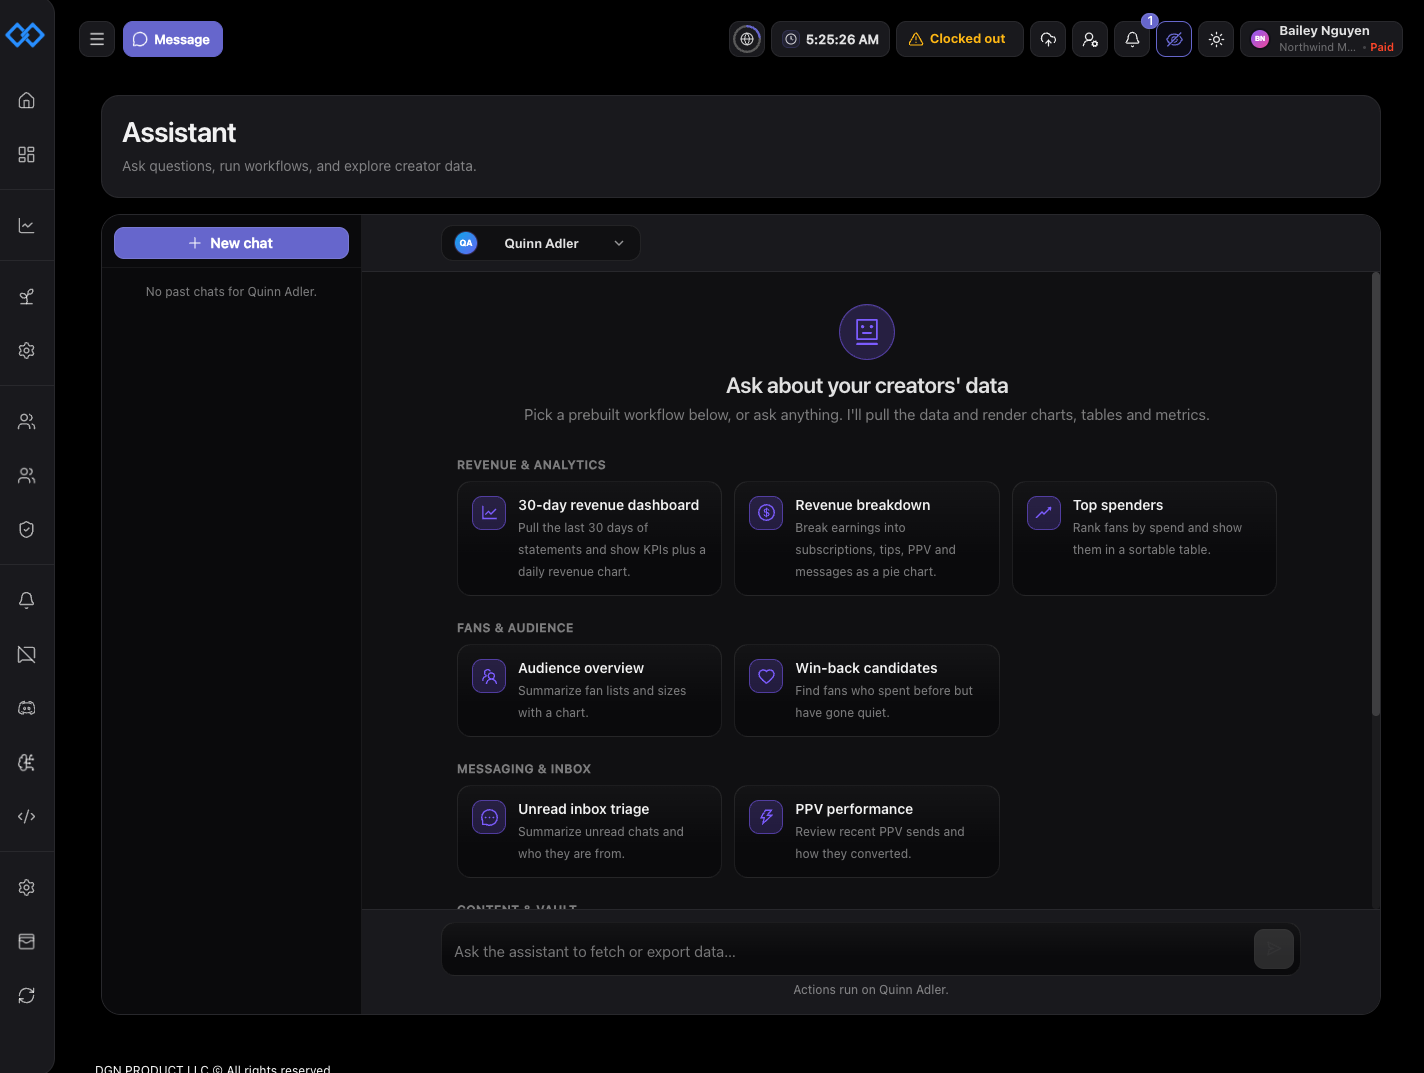Image resolution: width=1424 pixels, height=1073 pixels.
Task: Open the analytics line chart sidebar icon
Action: 27,226
